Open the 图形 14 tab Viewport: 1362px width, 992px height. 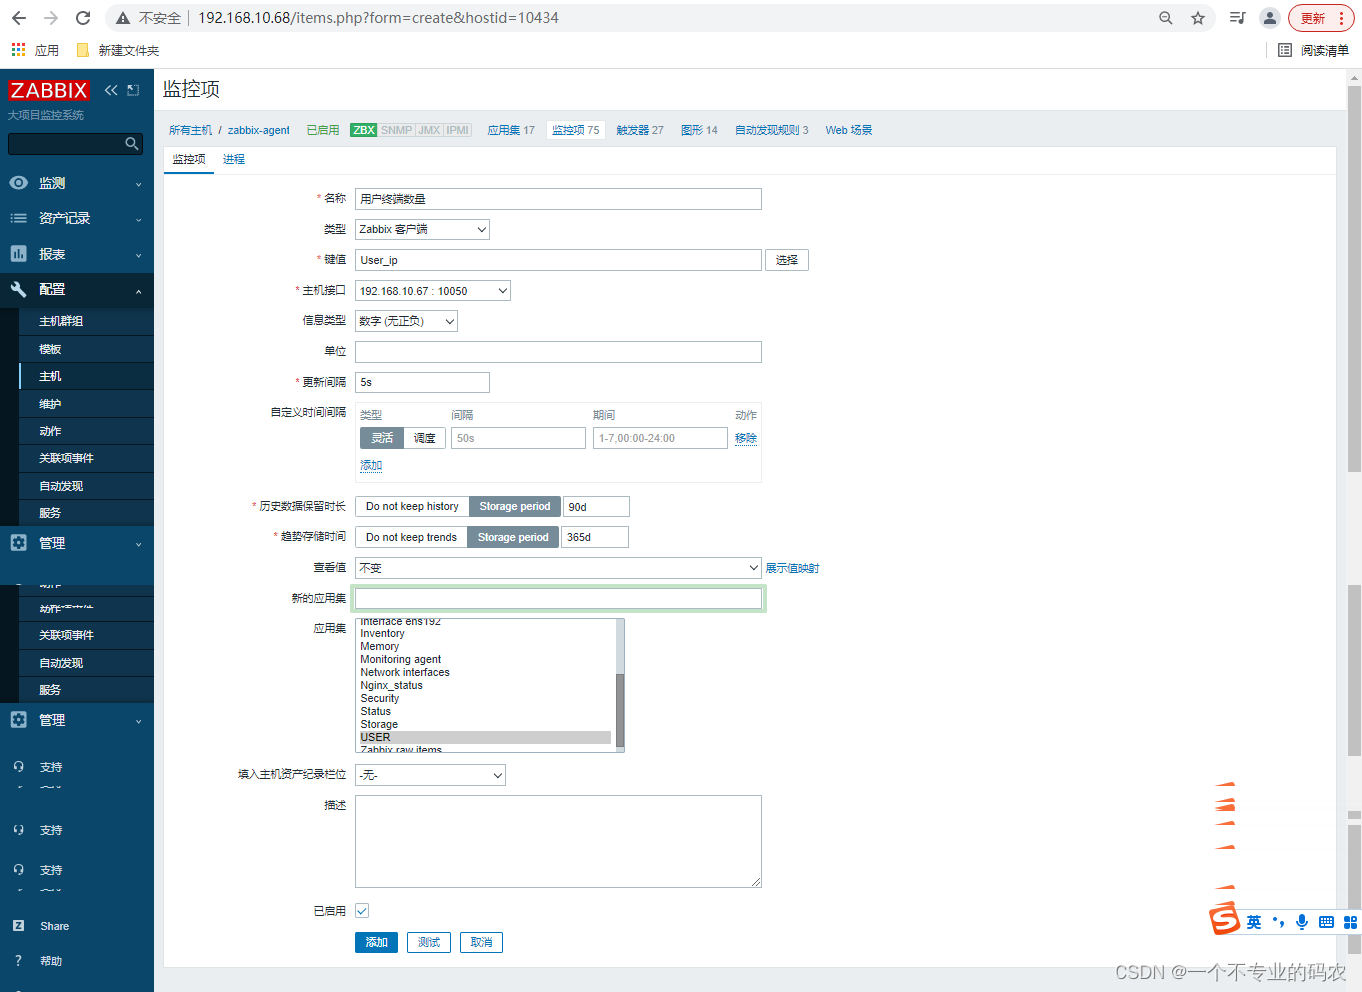click(699, 130)
